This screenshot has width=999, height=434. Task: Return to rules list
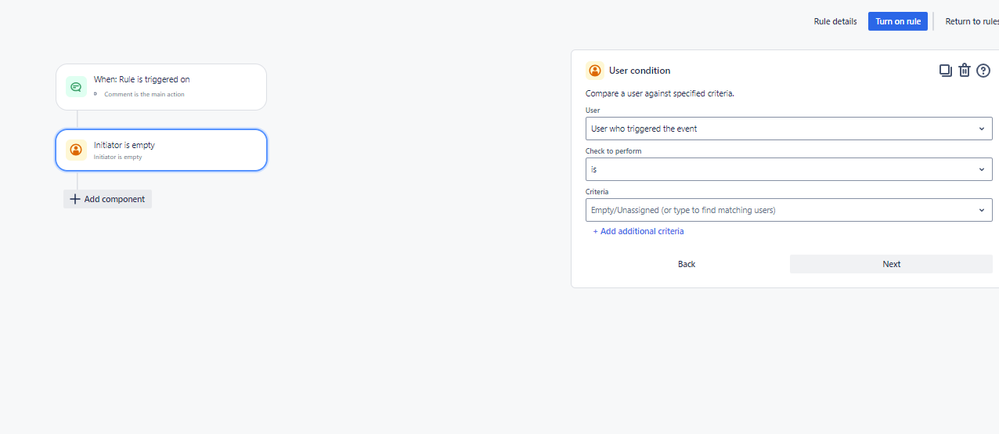(x=971, y=21)
